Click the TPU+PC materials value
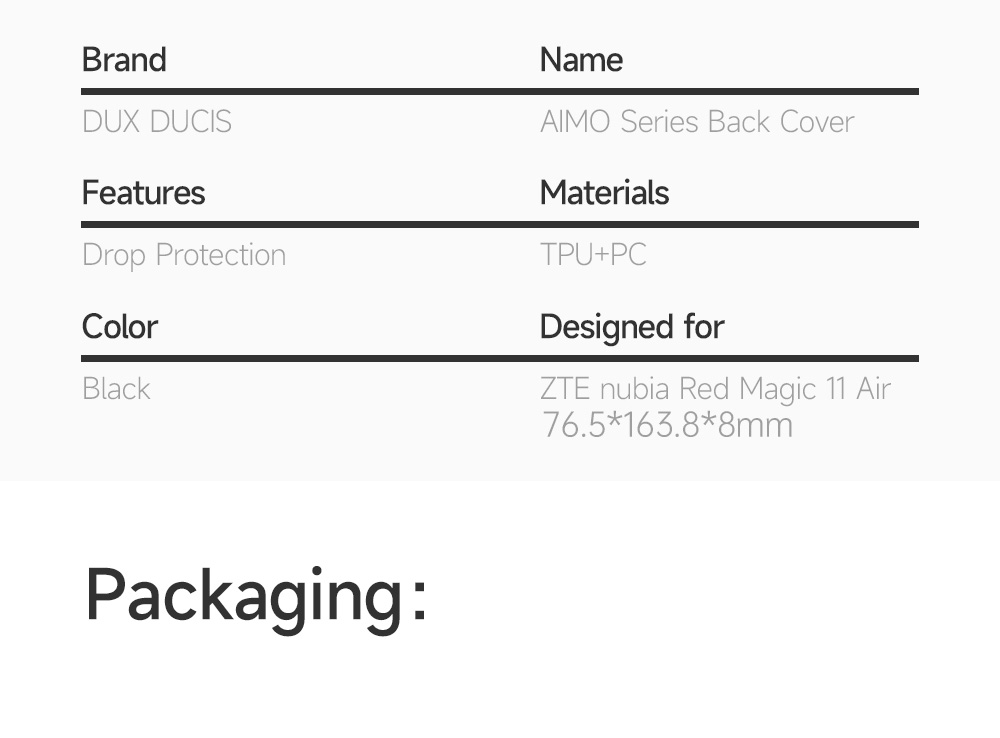 coord(593,255)
